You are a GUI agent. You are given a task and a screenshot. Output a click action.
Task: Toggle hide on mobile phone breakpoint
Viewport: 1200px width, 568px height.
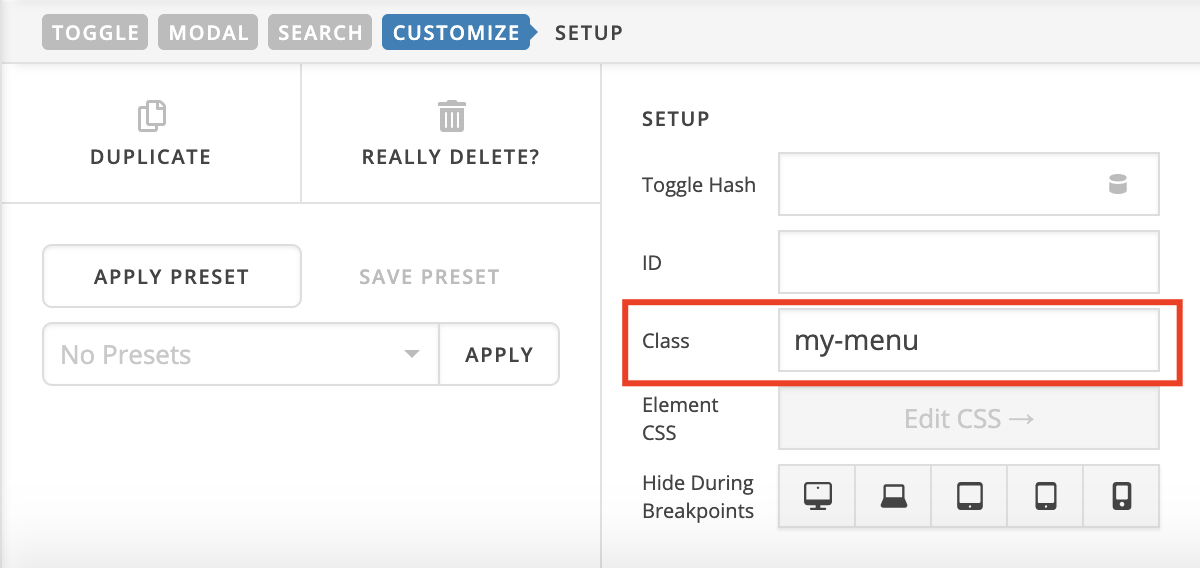(1122, 495)
